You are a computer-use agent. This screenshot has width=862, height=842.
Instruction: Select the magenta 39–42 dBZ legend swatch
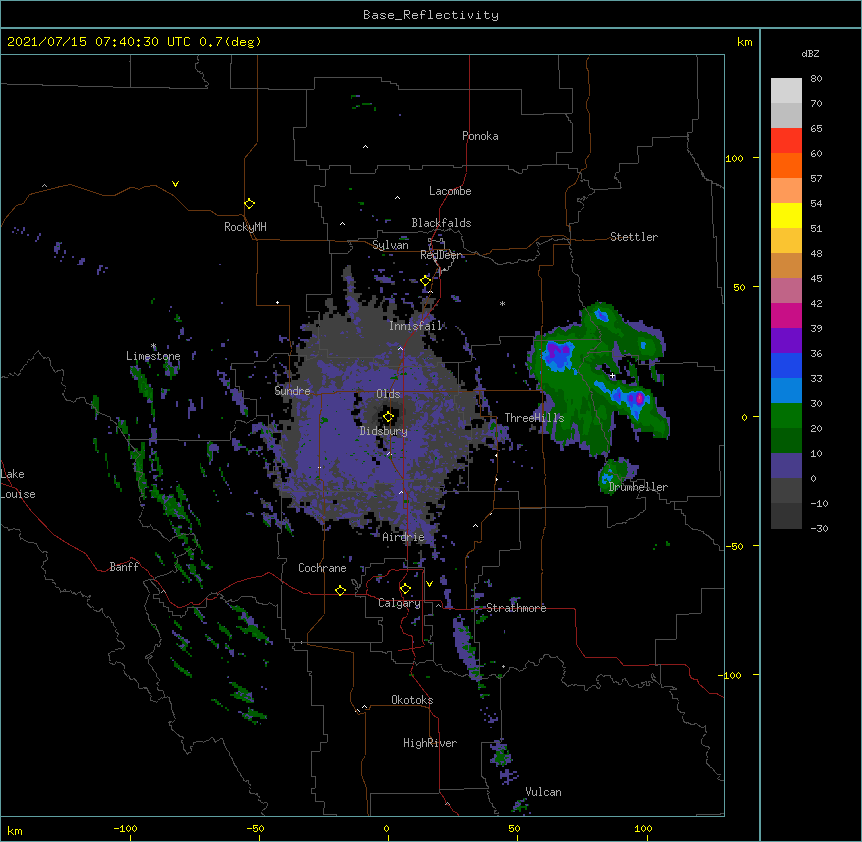786,315
